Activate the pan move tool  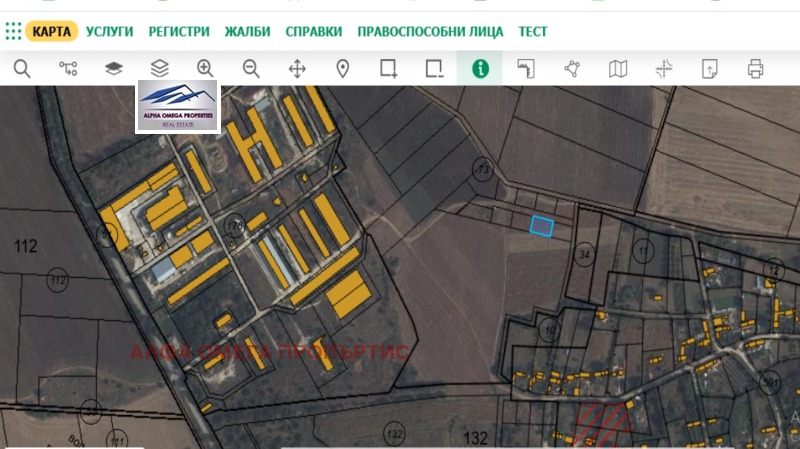pos(297,68)
